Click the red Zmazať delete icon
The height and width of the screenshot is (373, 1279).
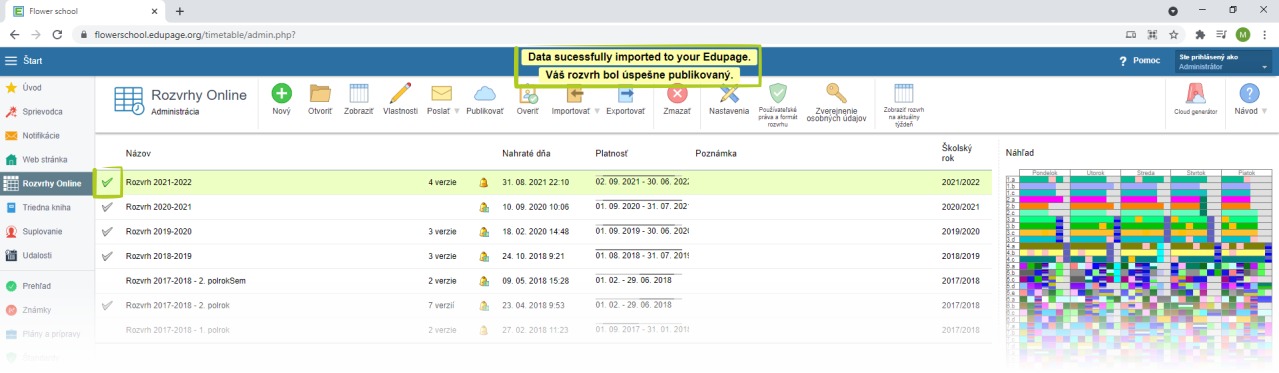pos(677,94)
